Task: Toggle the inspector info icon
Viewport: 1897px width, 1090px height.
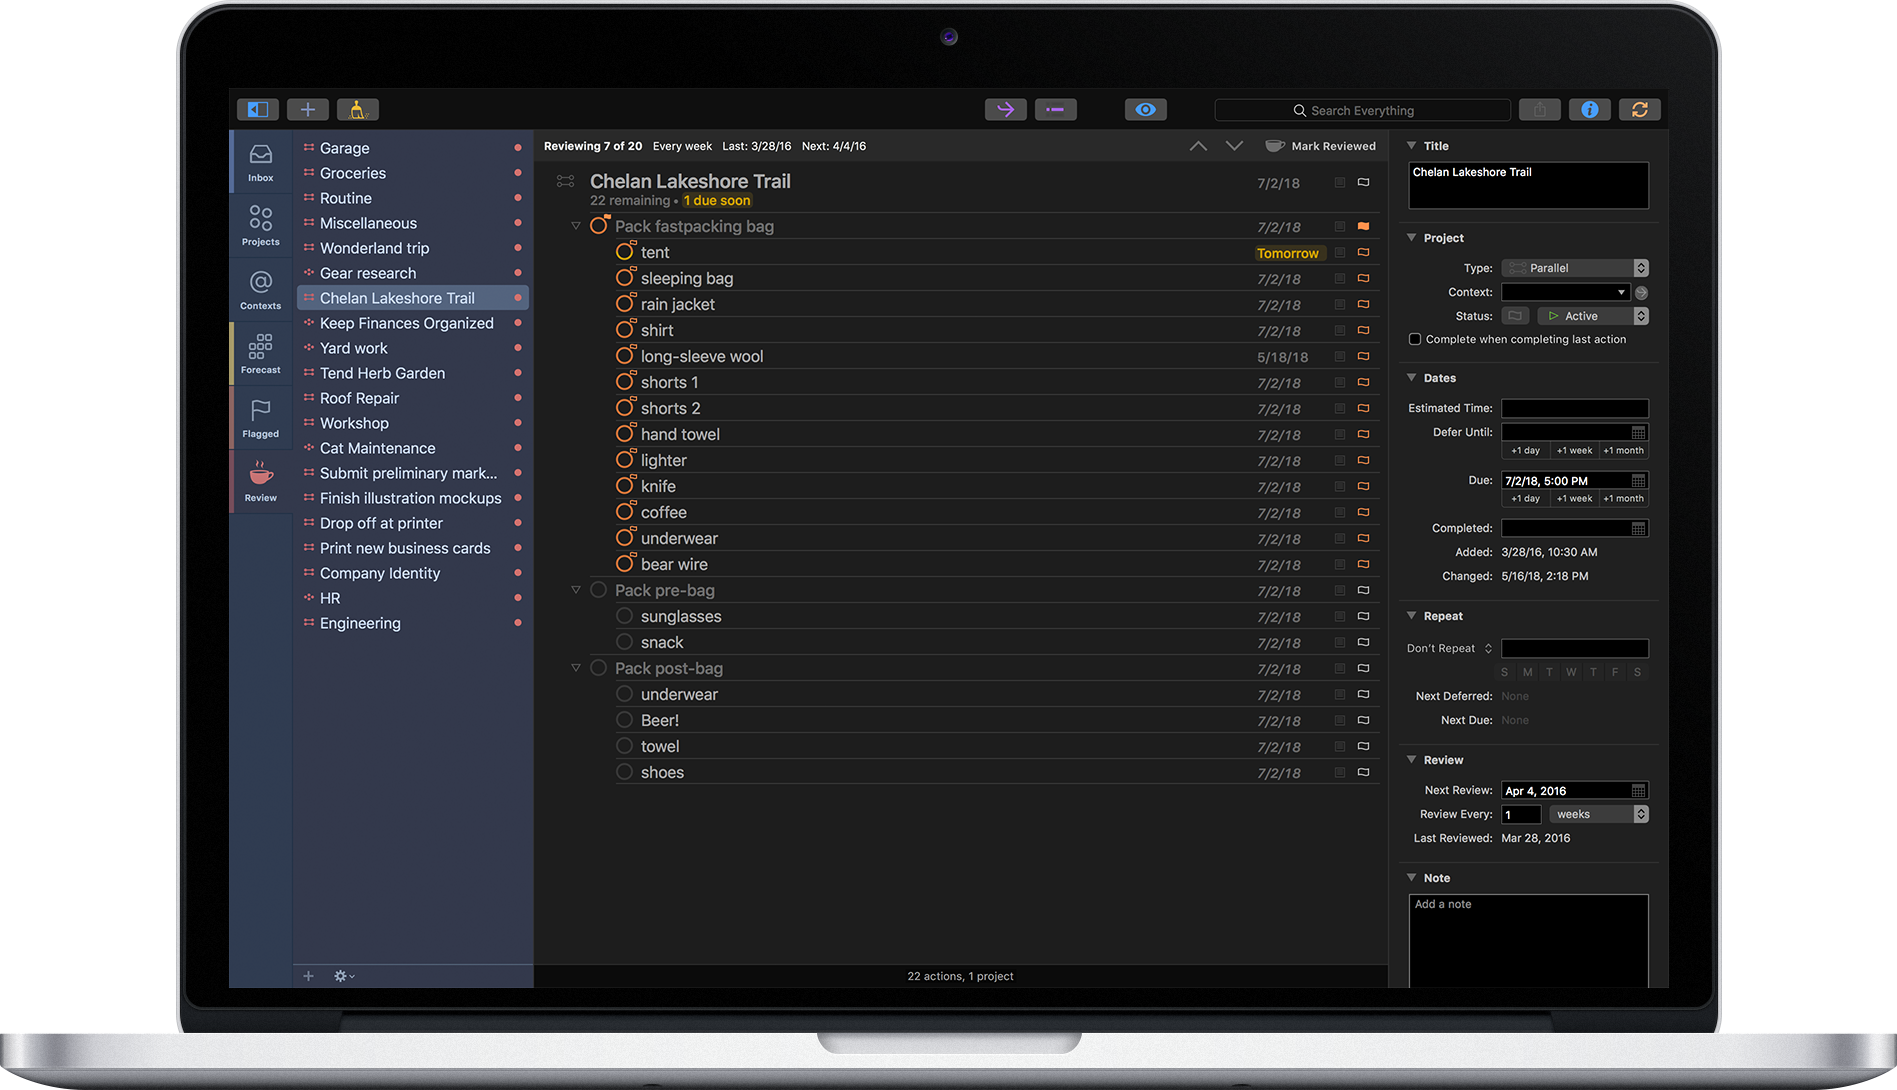Action: [1589, 109]
